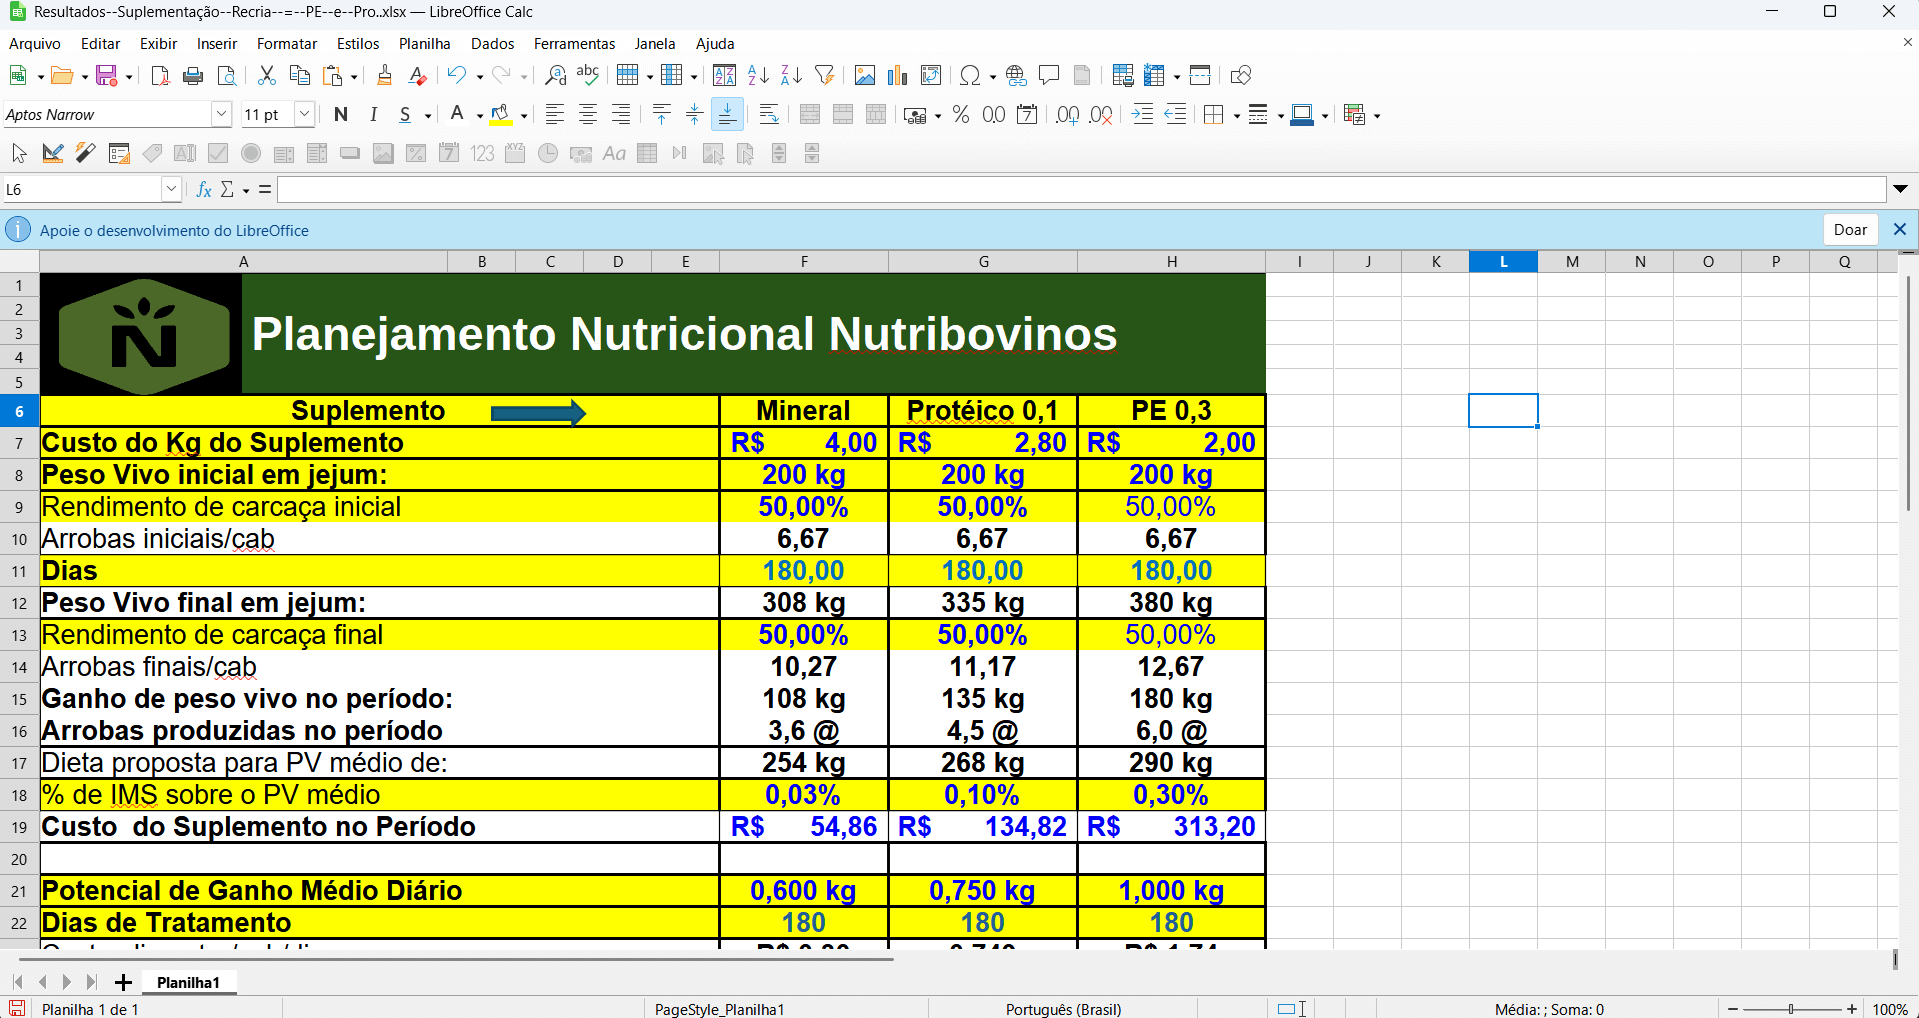This screenshot has height=1018, width=1919.
Task: Toggle Align Left text alignment
Action: pyautogui.click(x=555, y=115)
